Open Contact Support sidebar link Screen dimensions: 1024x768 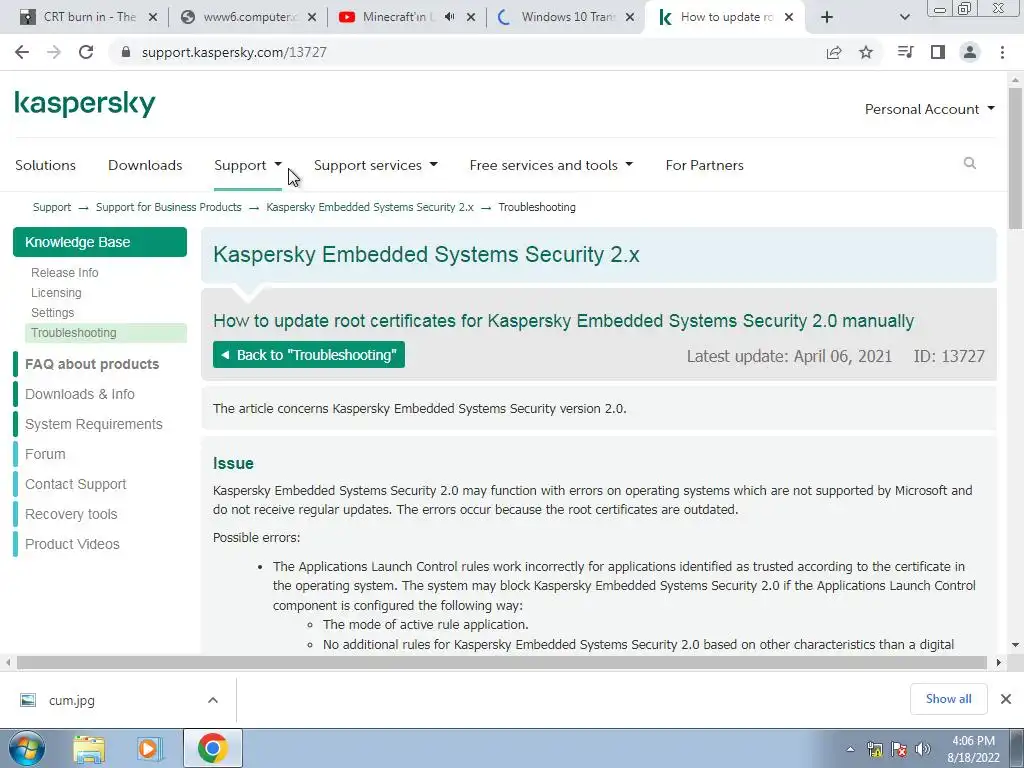click(76, 485)
